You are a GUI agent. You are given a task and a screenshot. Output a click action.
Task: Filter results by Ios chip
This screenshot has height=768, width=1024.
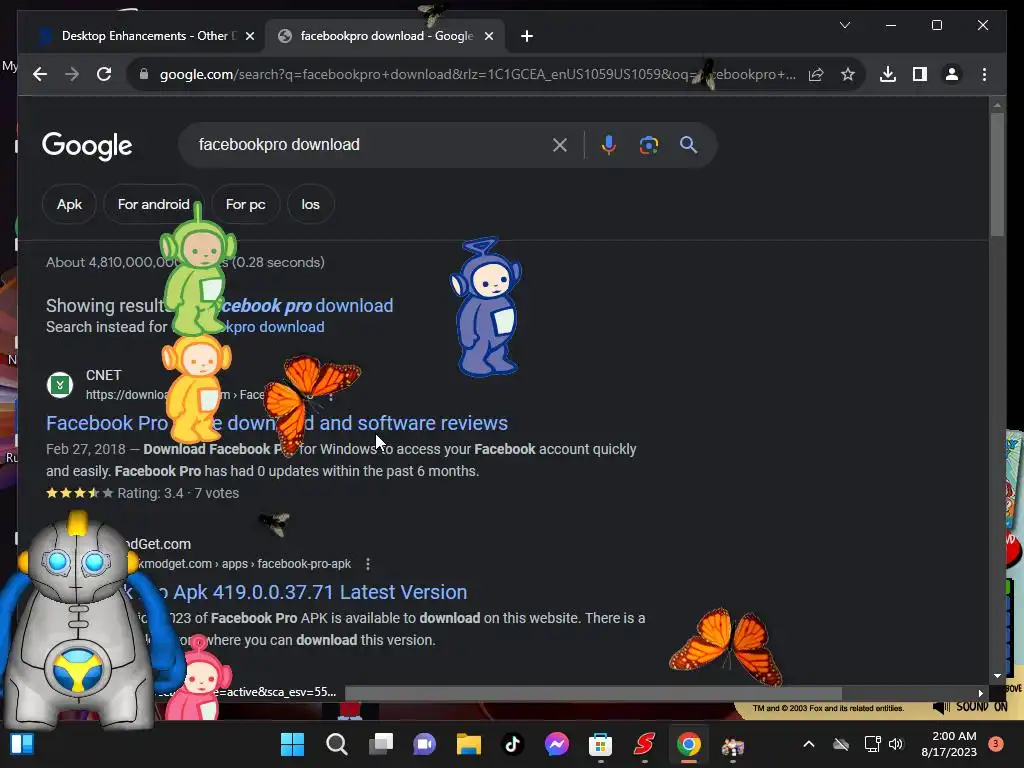(x=310, y=204)
